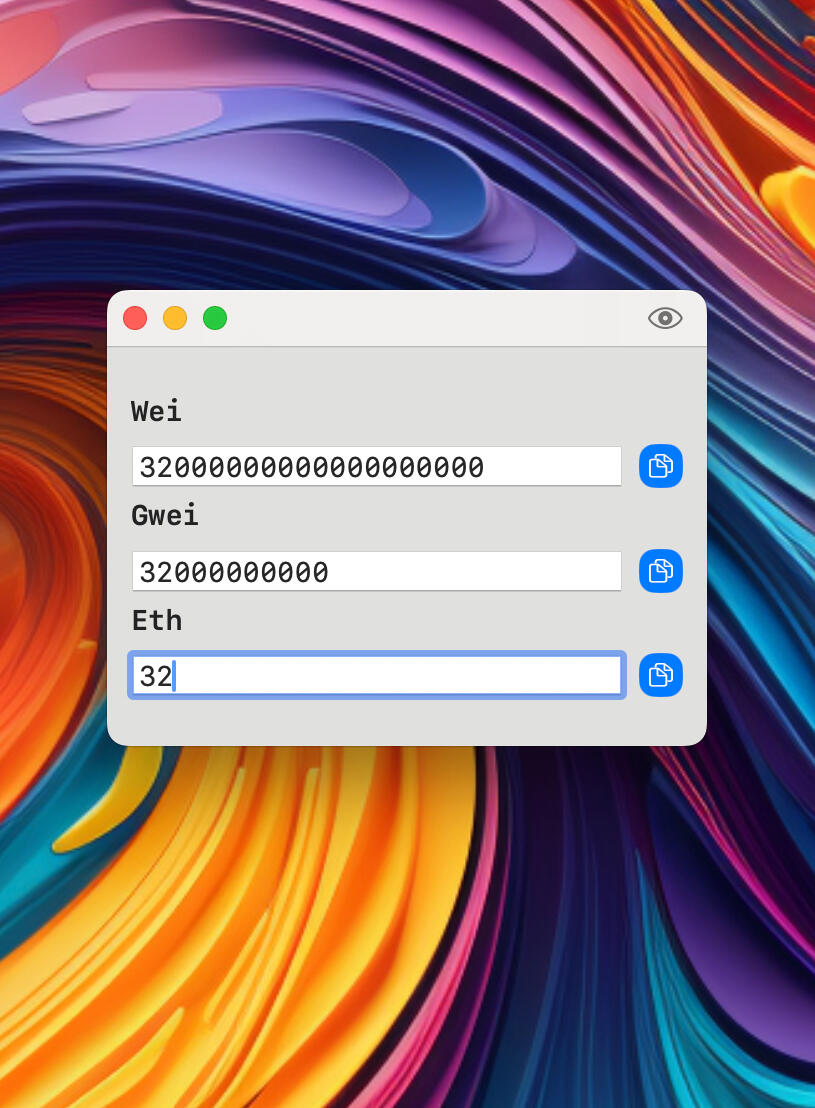Click the number 32000000000 in Gwei field
Viewport: 815px width, 1108px height.
(x=234, y=572)
